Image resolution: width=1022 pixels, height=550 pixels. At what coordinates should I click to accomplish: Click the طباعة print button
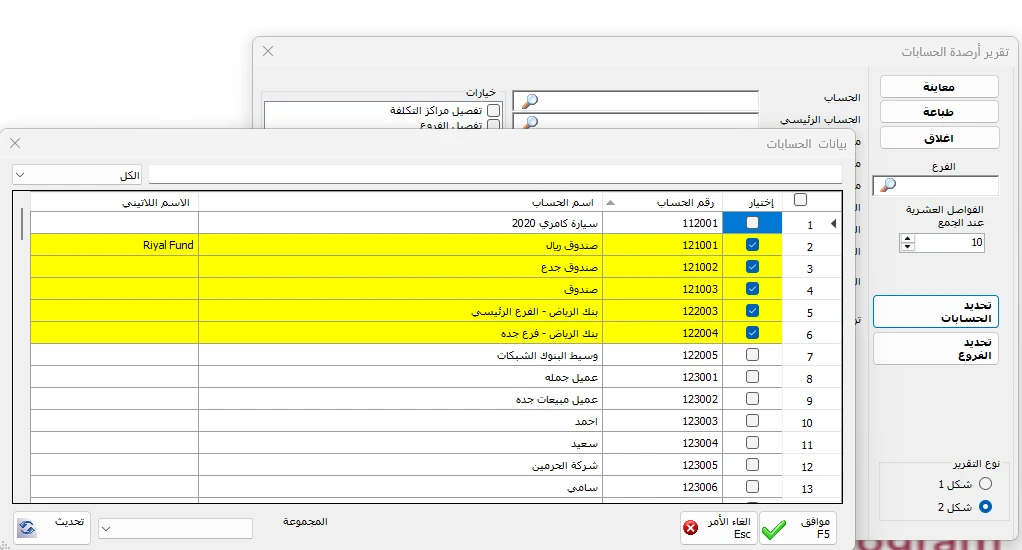pos(939,112)
